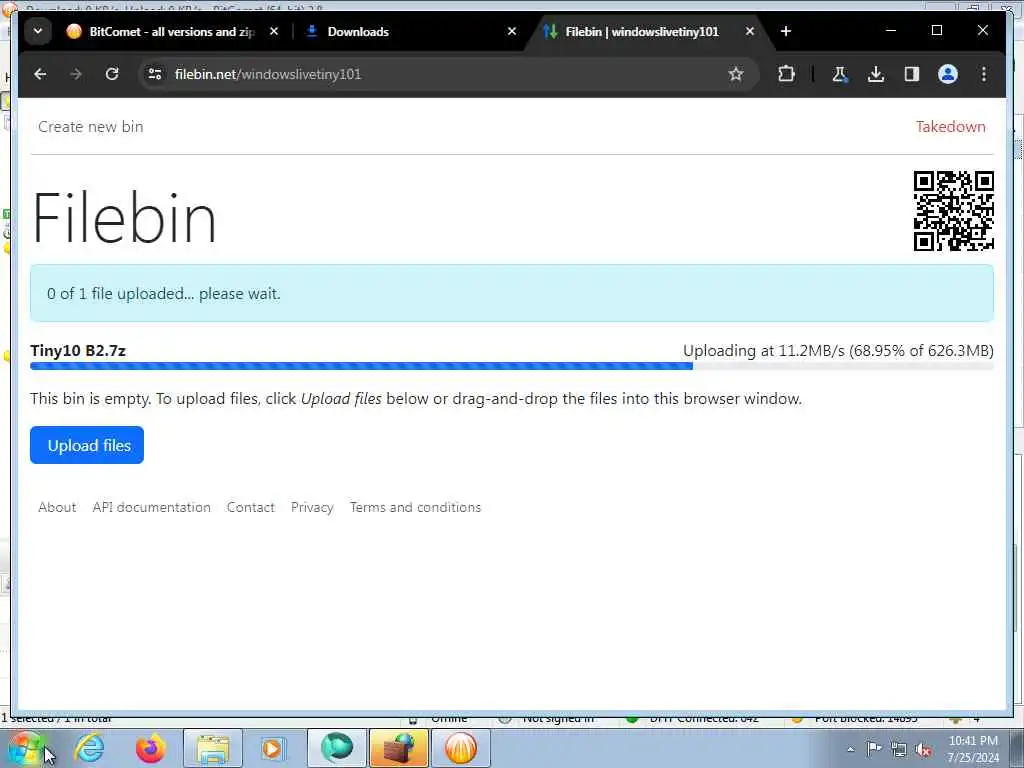The height and width of the screenshot is (768, 1024).
Task: Show hidden system tray icons
Action: 850,750
